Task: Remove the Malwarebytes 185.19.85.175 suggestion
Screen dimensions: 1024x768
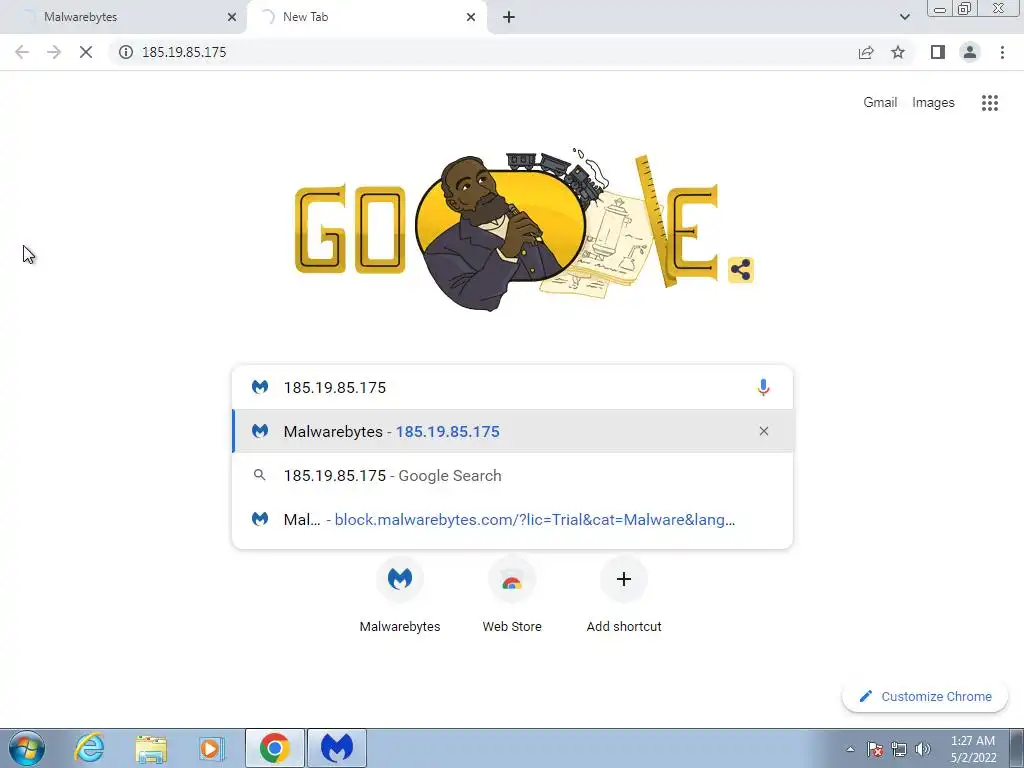Action: click(x=763, y=431)
